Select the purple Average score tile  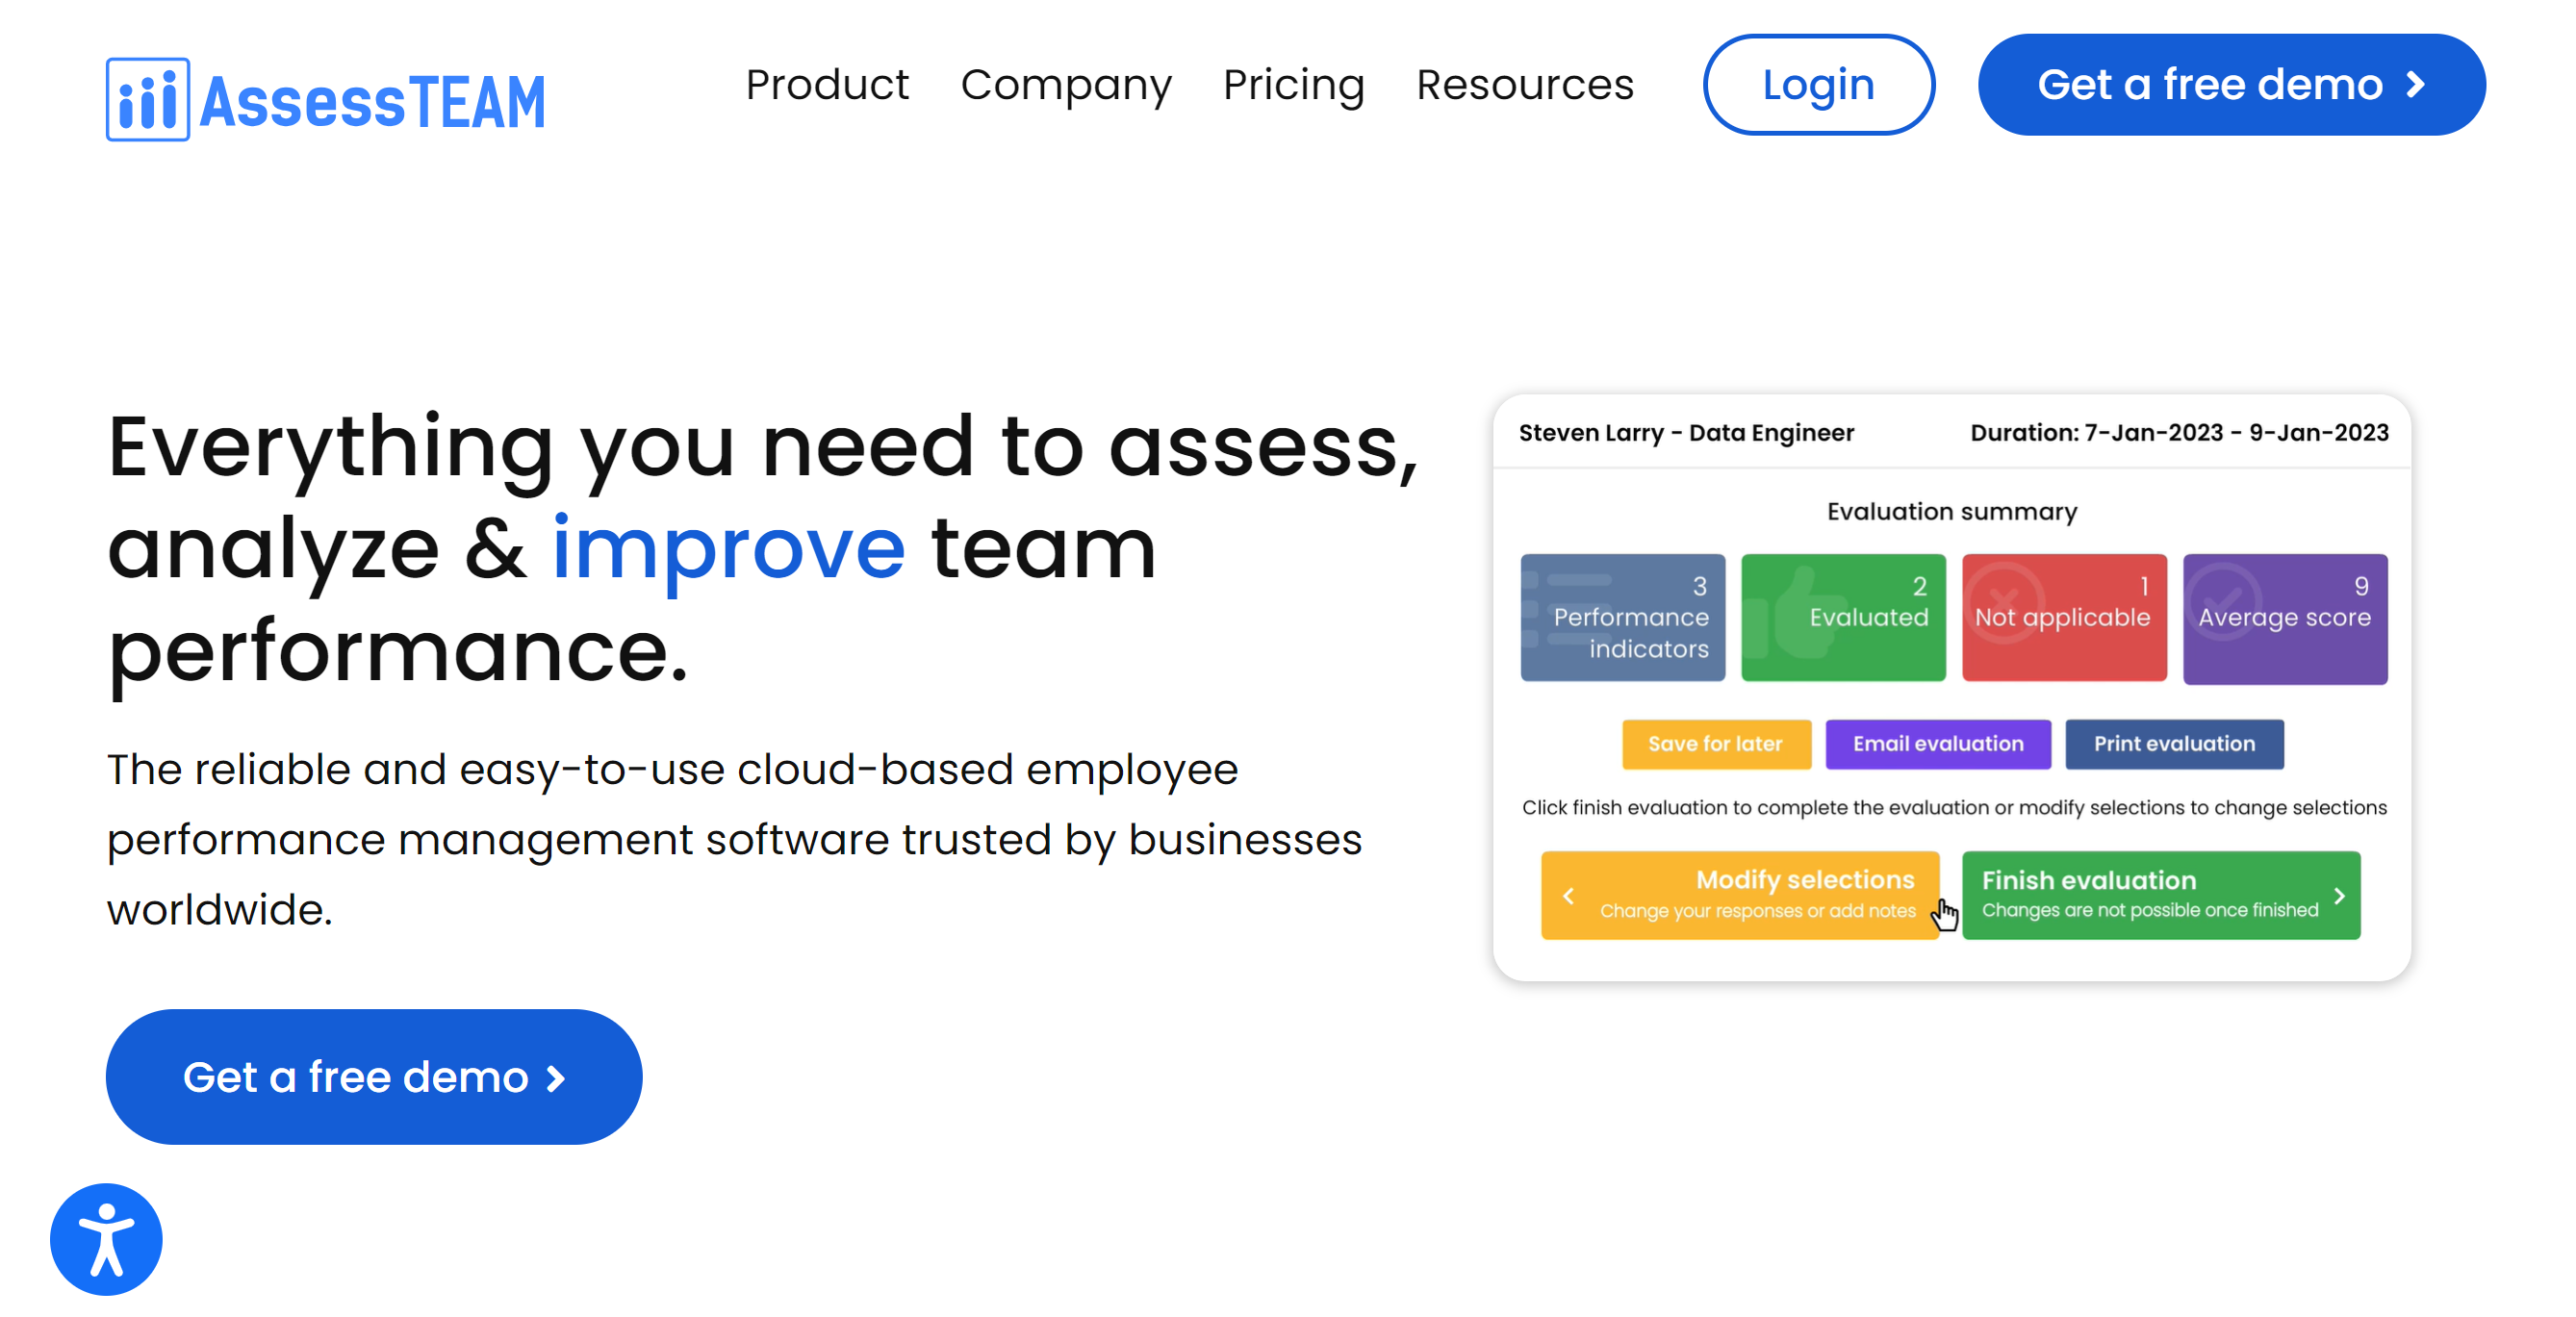[x=2284, y=617]
